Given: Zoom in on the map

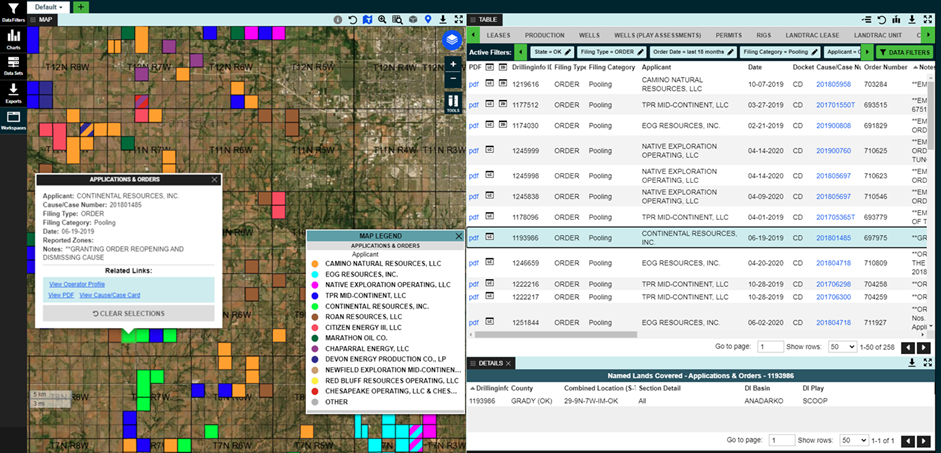Looking at the screenshot, I should coord(452,63).
